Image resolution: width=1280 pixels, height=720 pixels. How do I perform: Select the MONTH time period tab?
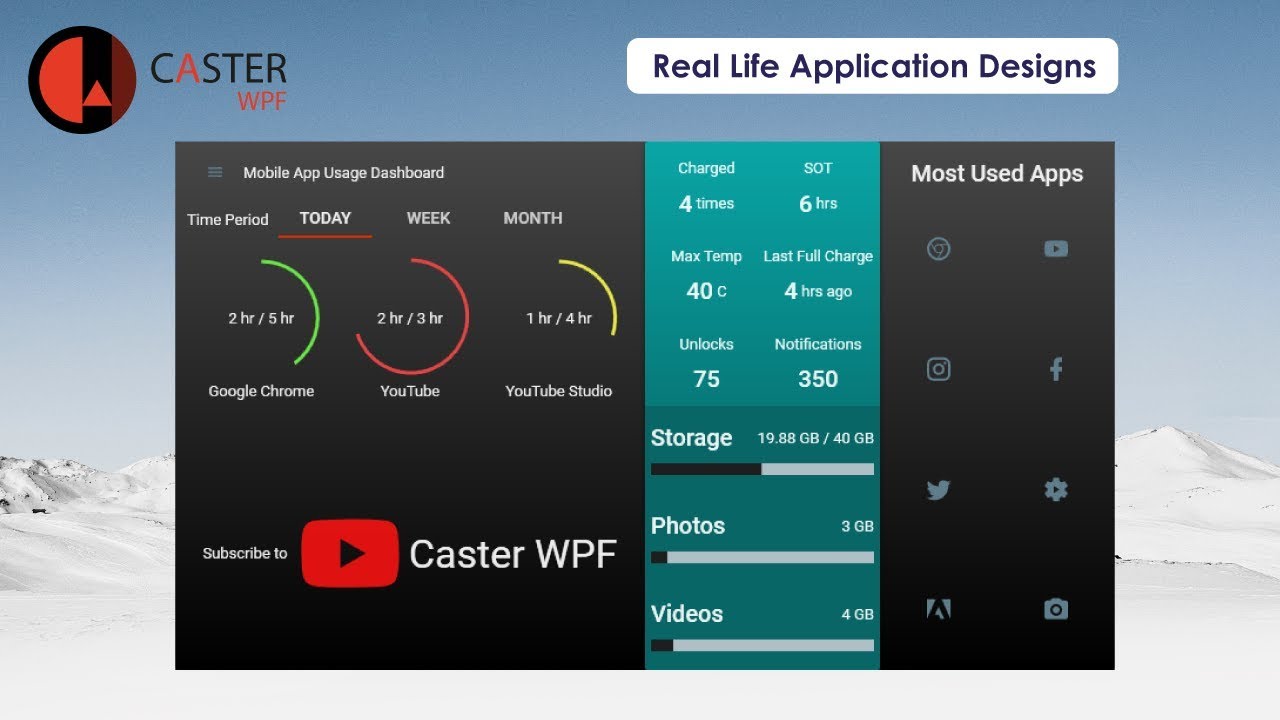(533, 218)
